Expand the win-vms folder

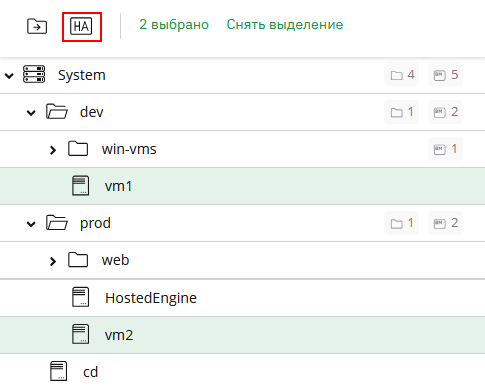point(53,150)
